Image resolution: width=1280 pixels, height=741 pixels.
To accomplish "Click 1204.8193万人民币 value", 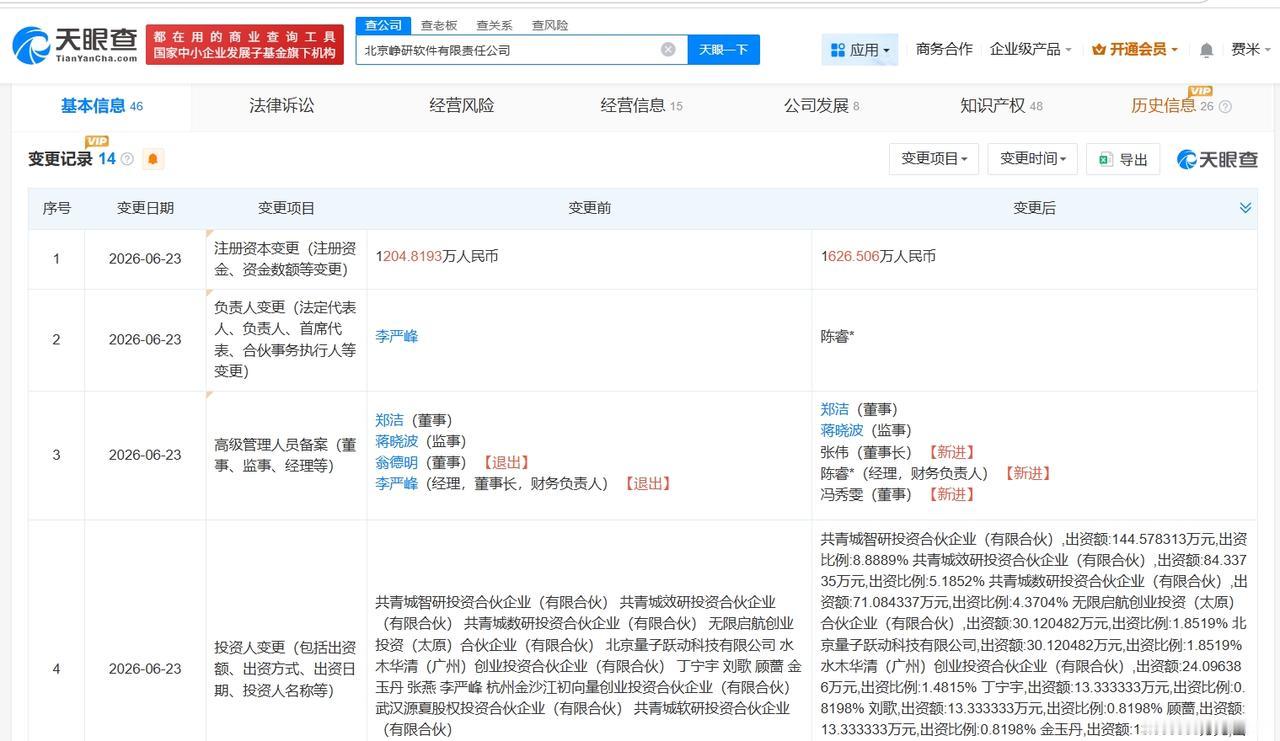I will [436, 257].
